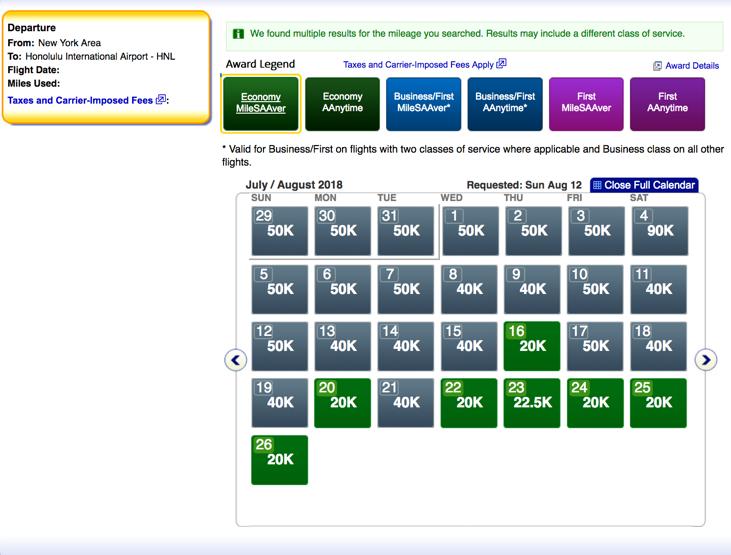Screen dimensions: 731x555
Task: Go to previous calendar dates arrow
Action: tap(235, 360)
